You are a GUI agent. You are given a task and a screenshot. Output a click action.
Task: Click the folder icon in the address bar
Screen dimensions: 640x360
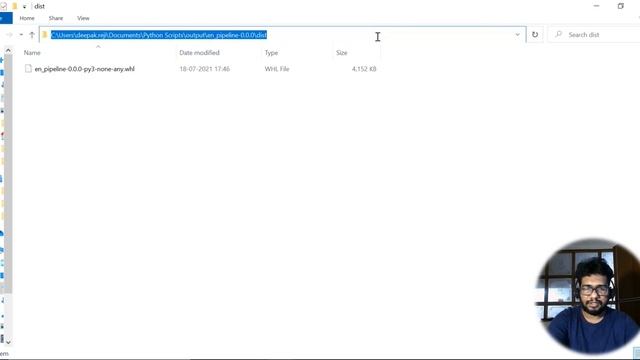pyautogui.click(x=44, y=35)
